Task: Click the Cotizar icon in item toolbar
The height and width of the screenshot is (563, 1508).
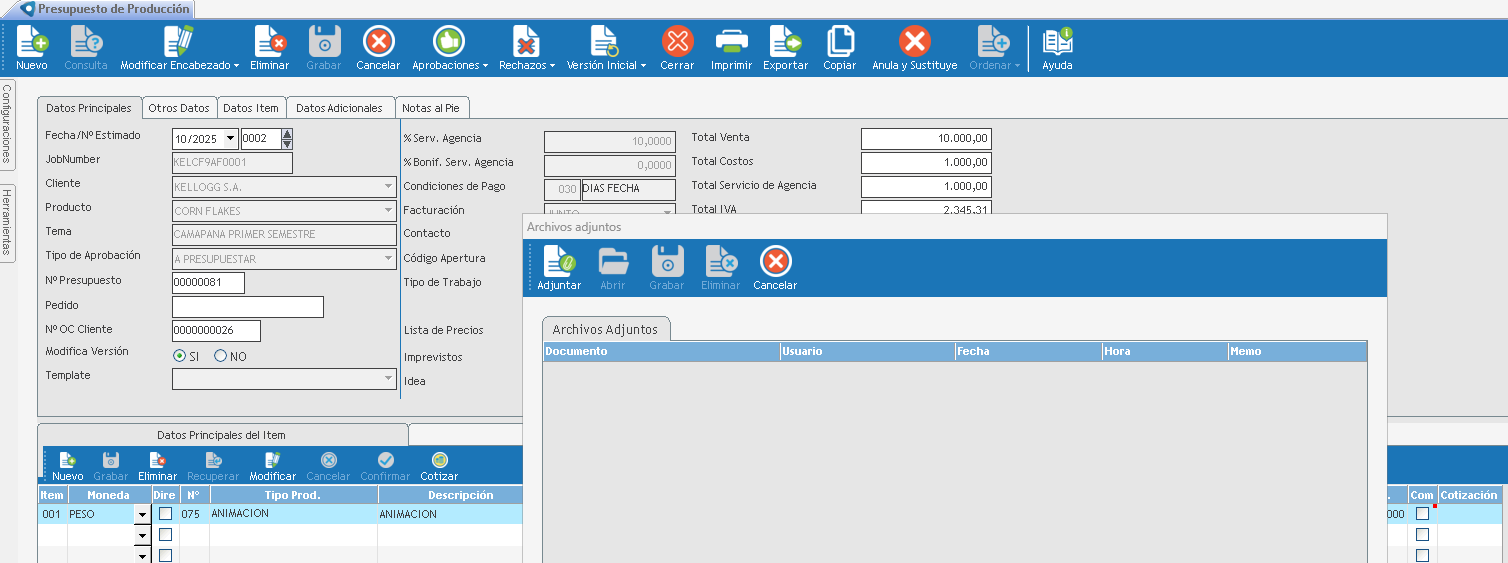Action: point(439,466)
